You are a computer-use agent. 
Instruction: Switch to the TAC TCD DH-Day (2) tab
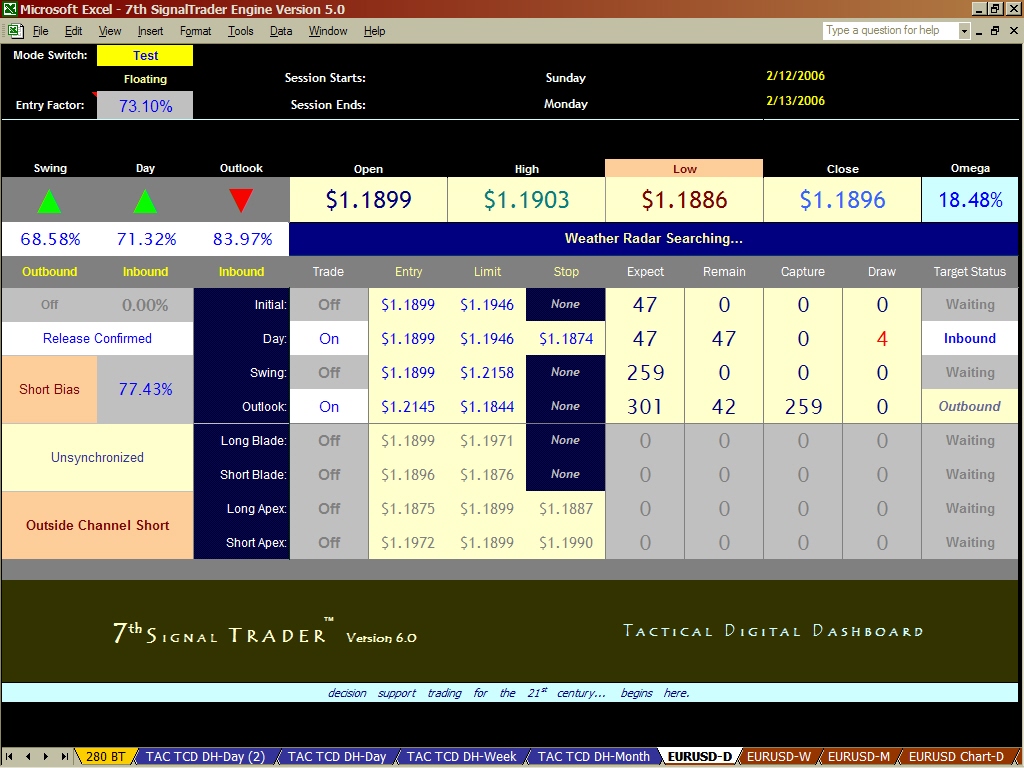(205, 756)
